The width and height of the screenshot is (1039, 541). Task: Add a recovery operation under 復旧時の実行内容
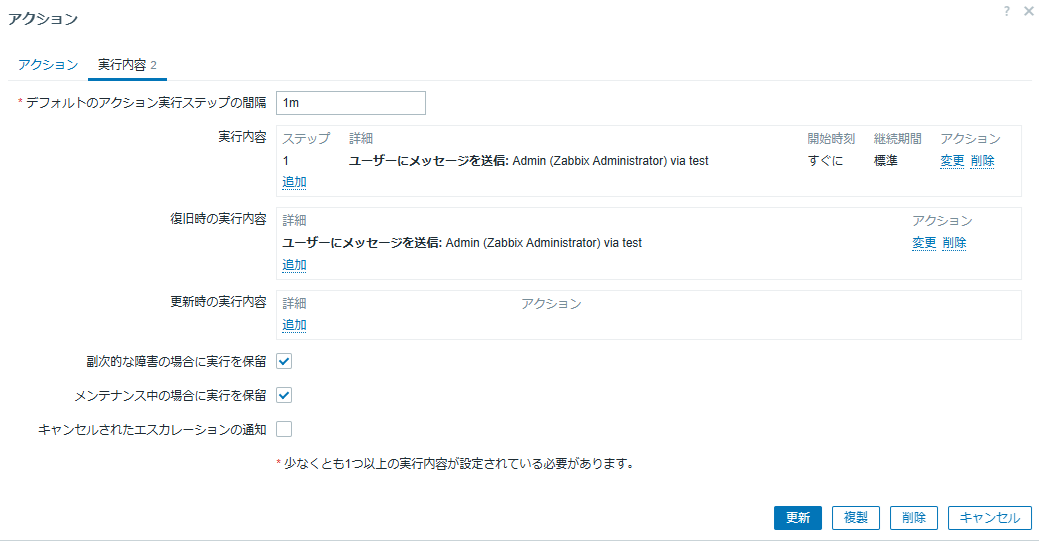294,265
